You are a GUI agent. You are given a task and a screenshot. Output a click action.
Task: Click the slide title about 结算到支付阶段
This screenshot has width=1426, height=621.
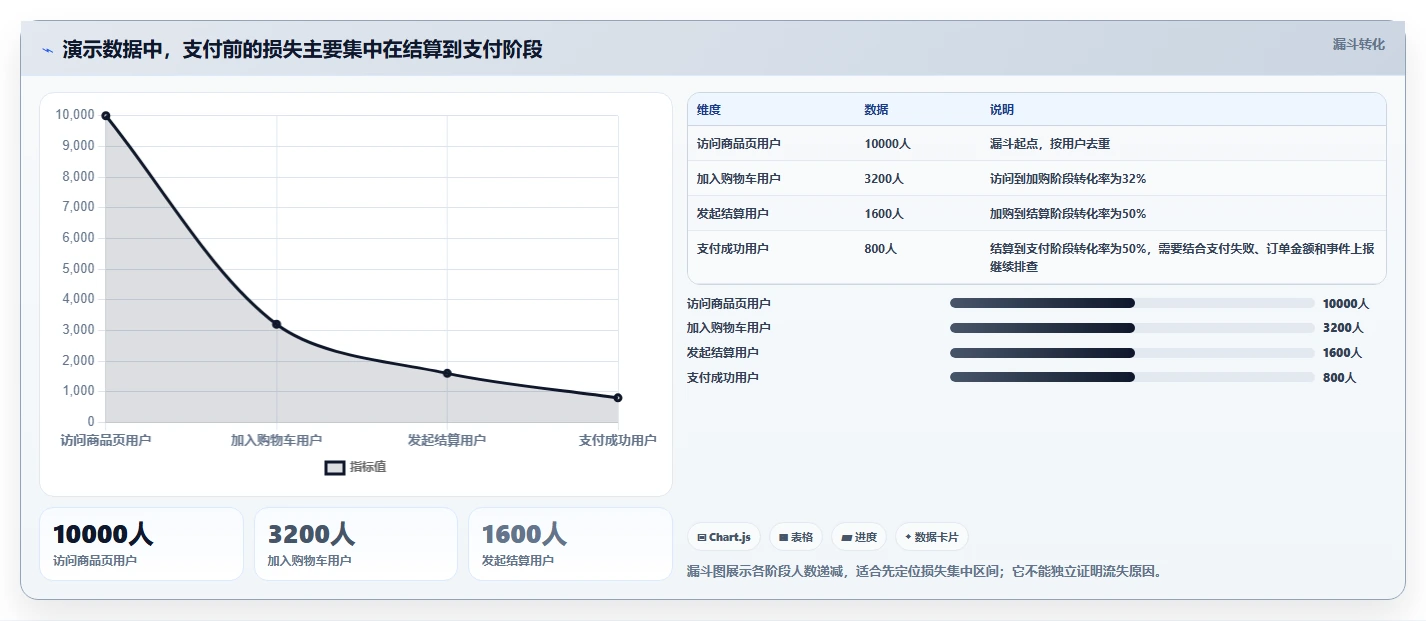(302, 50)
